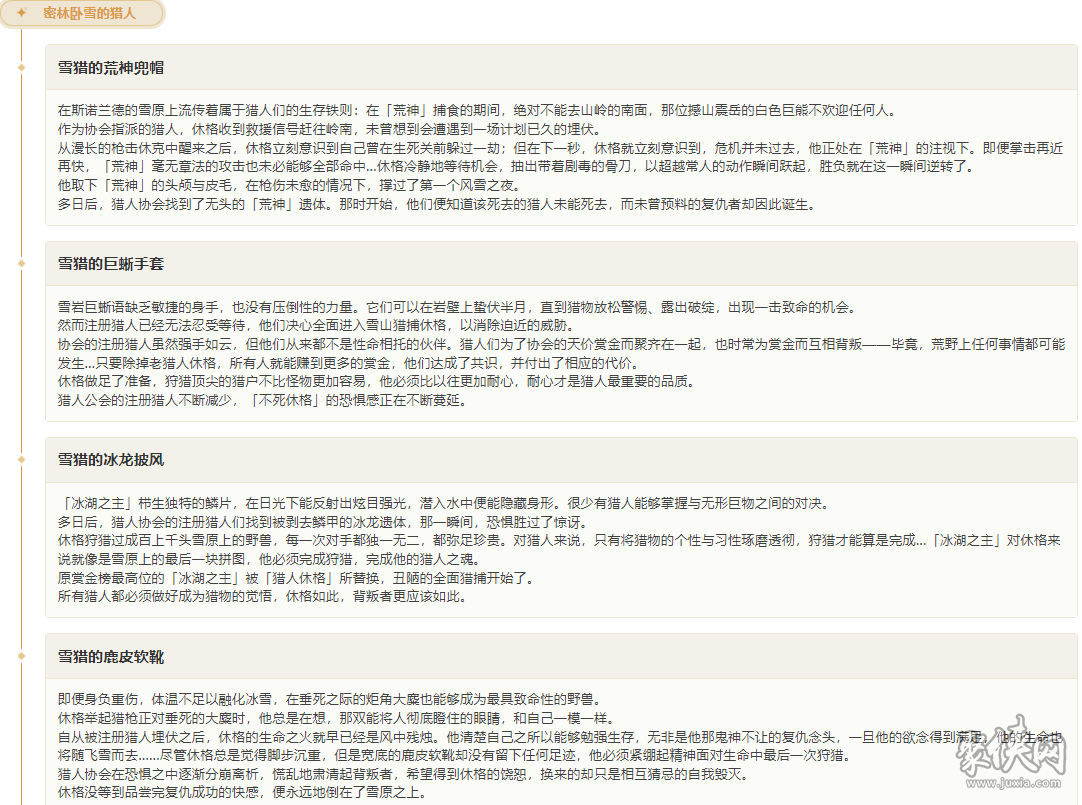
Task: Click the line starting 在斯诺兰德的雪原上流传着
Action: [478, 110]
